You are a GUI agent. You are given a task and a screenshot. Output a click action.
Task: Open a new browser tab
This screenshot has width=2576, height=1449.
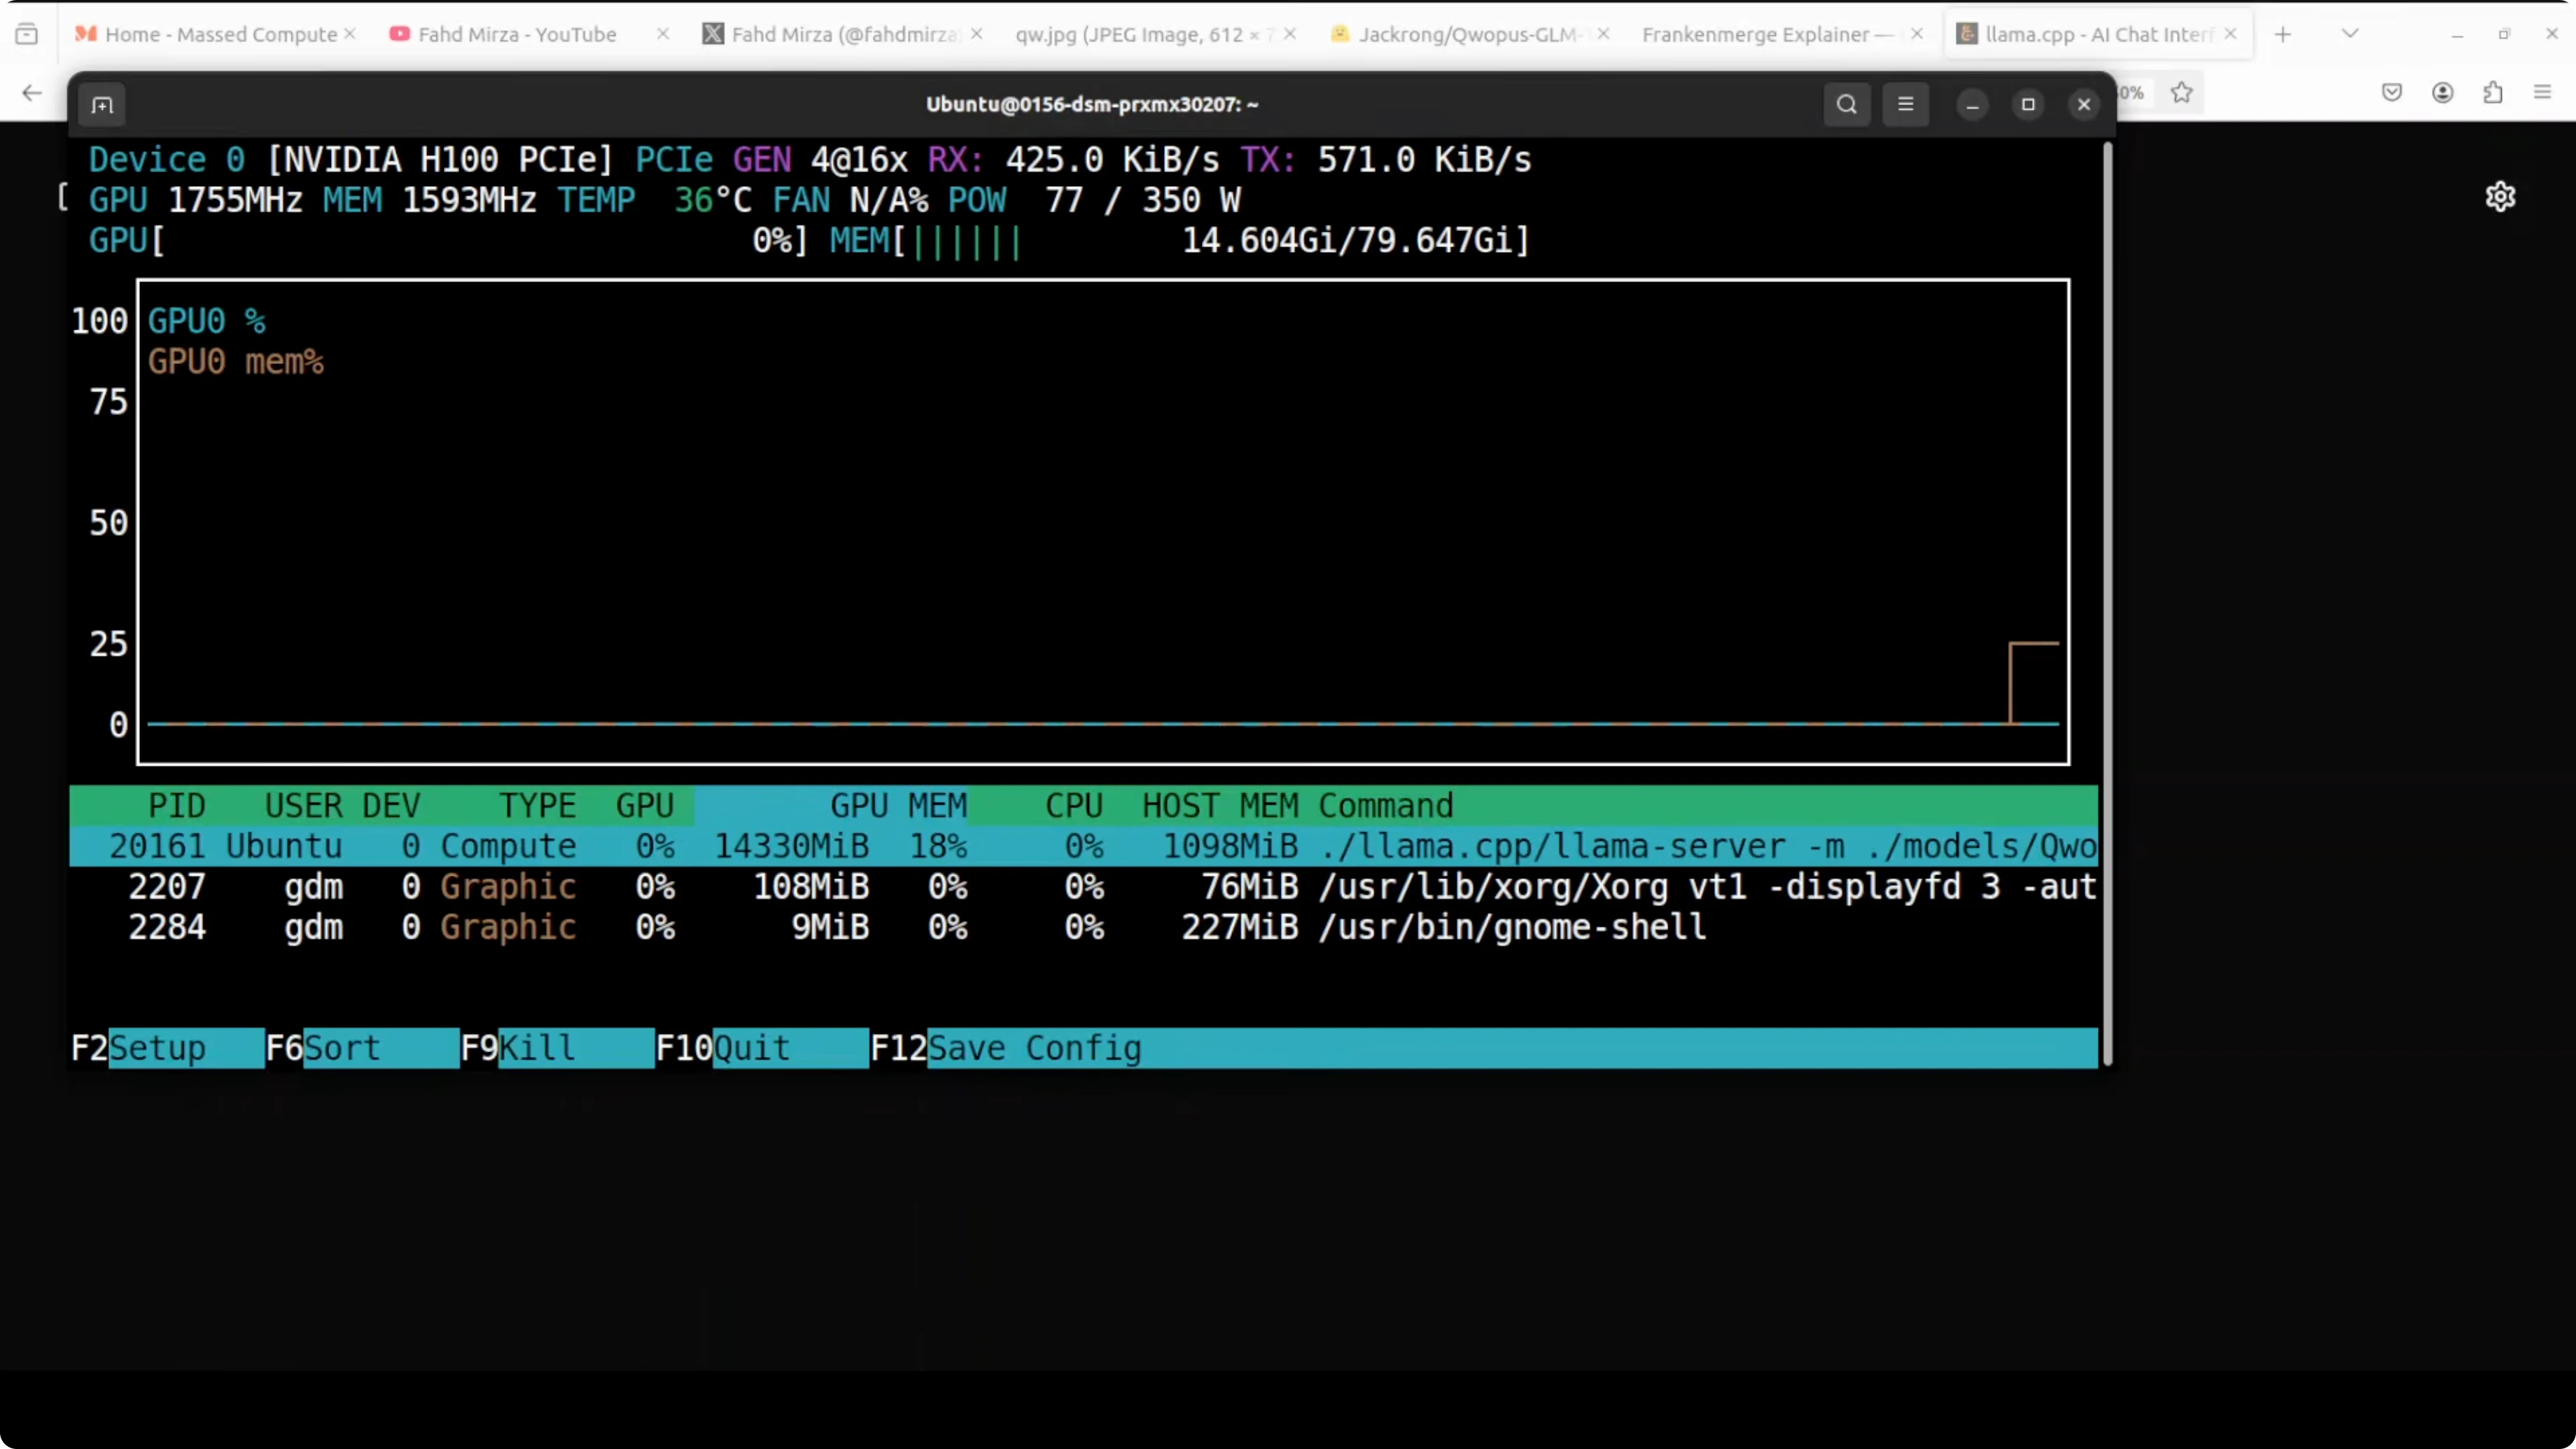(x=2283, y=34)
